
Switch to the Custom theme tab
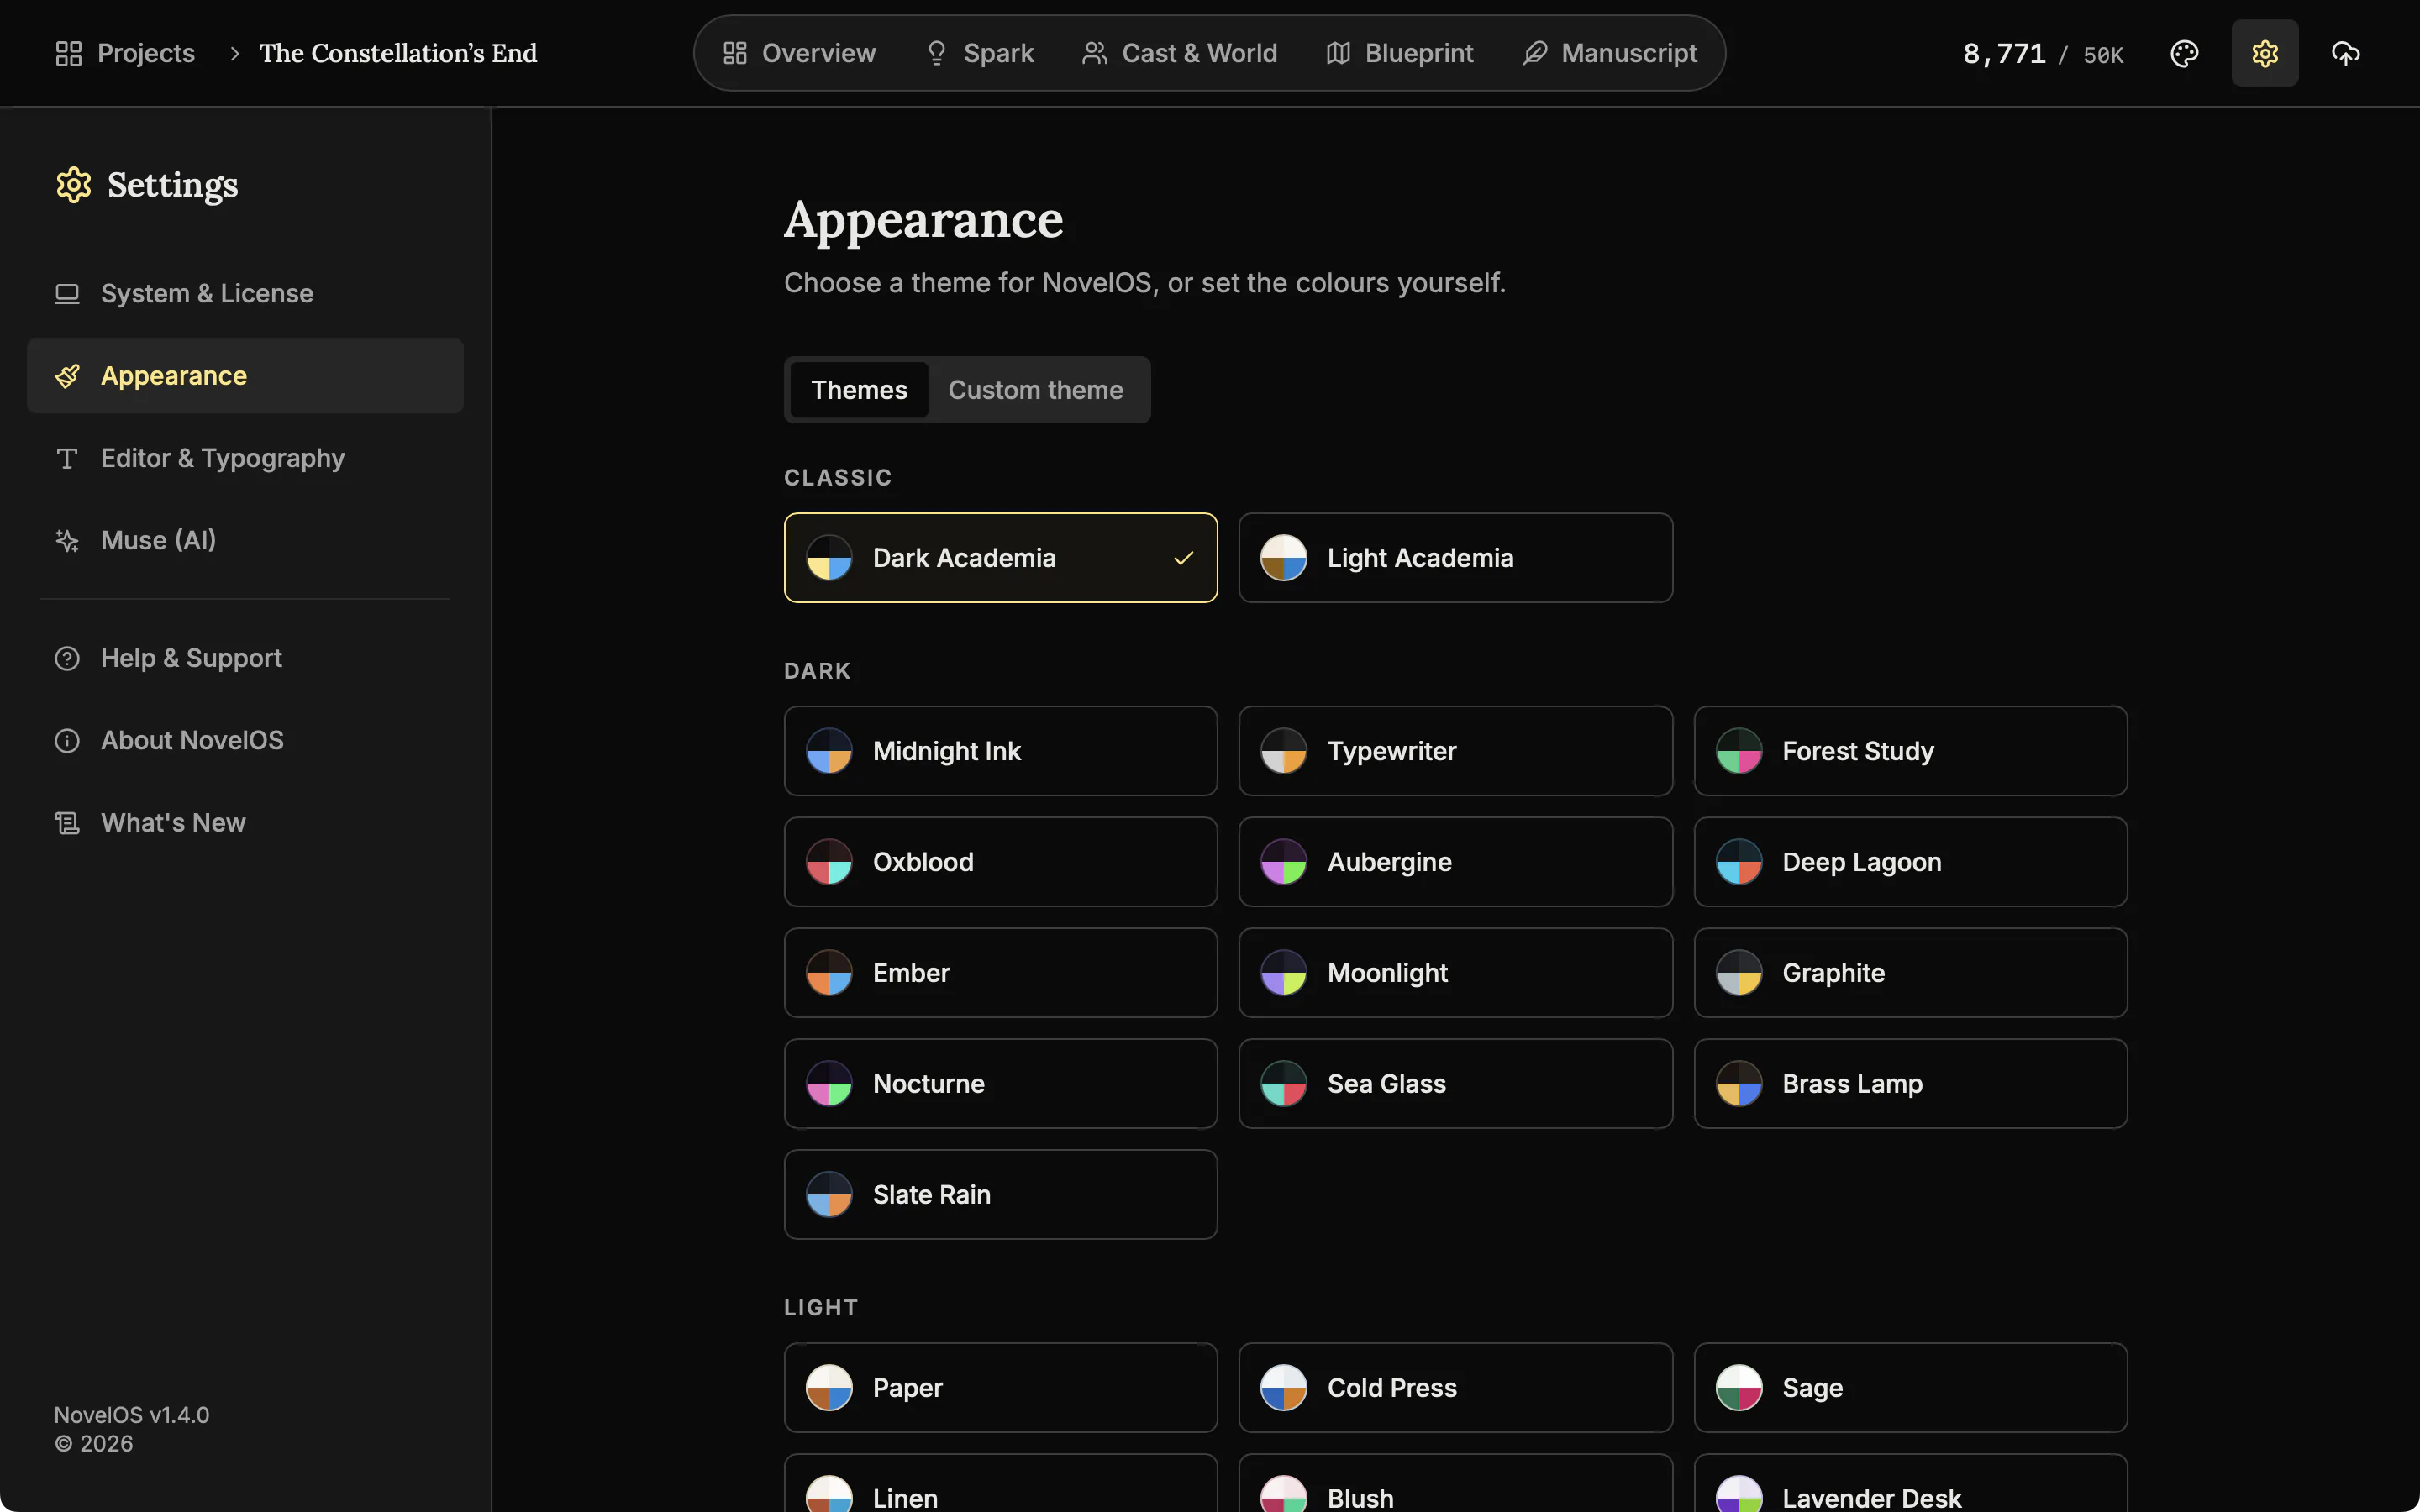pos(1035,390)
